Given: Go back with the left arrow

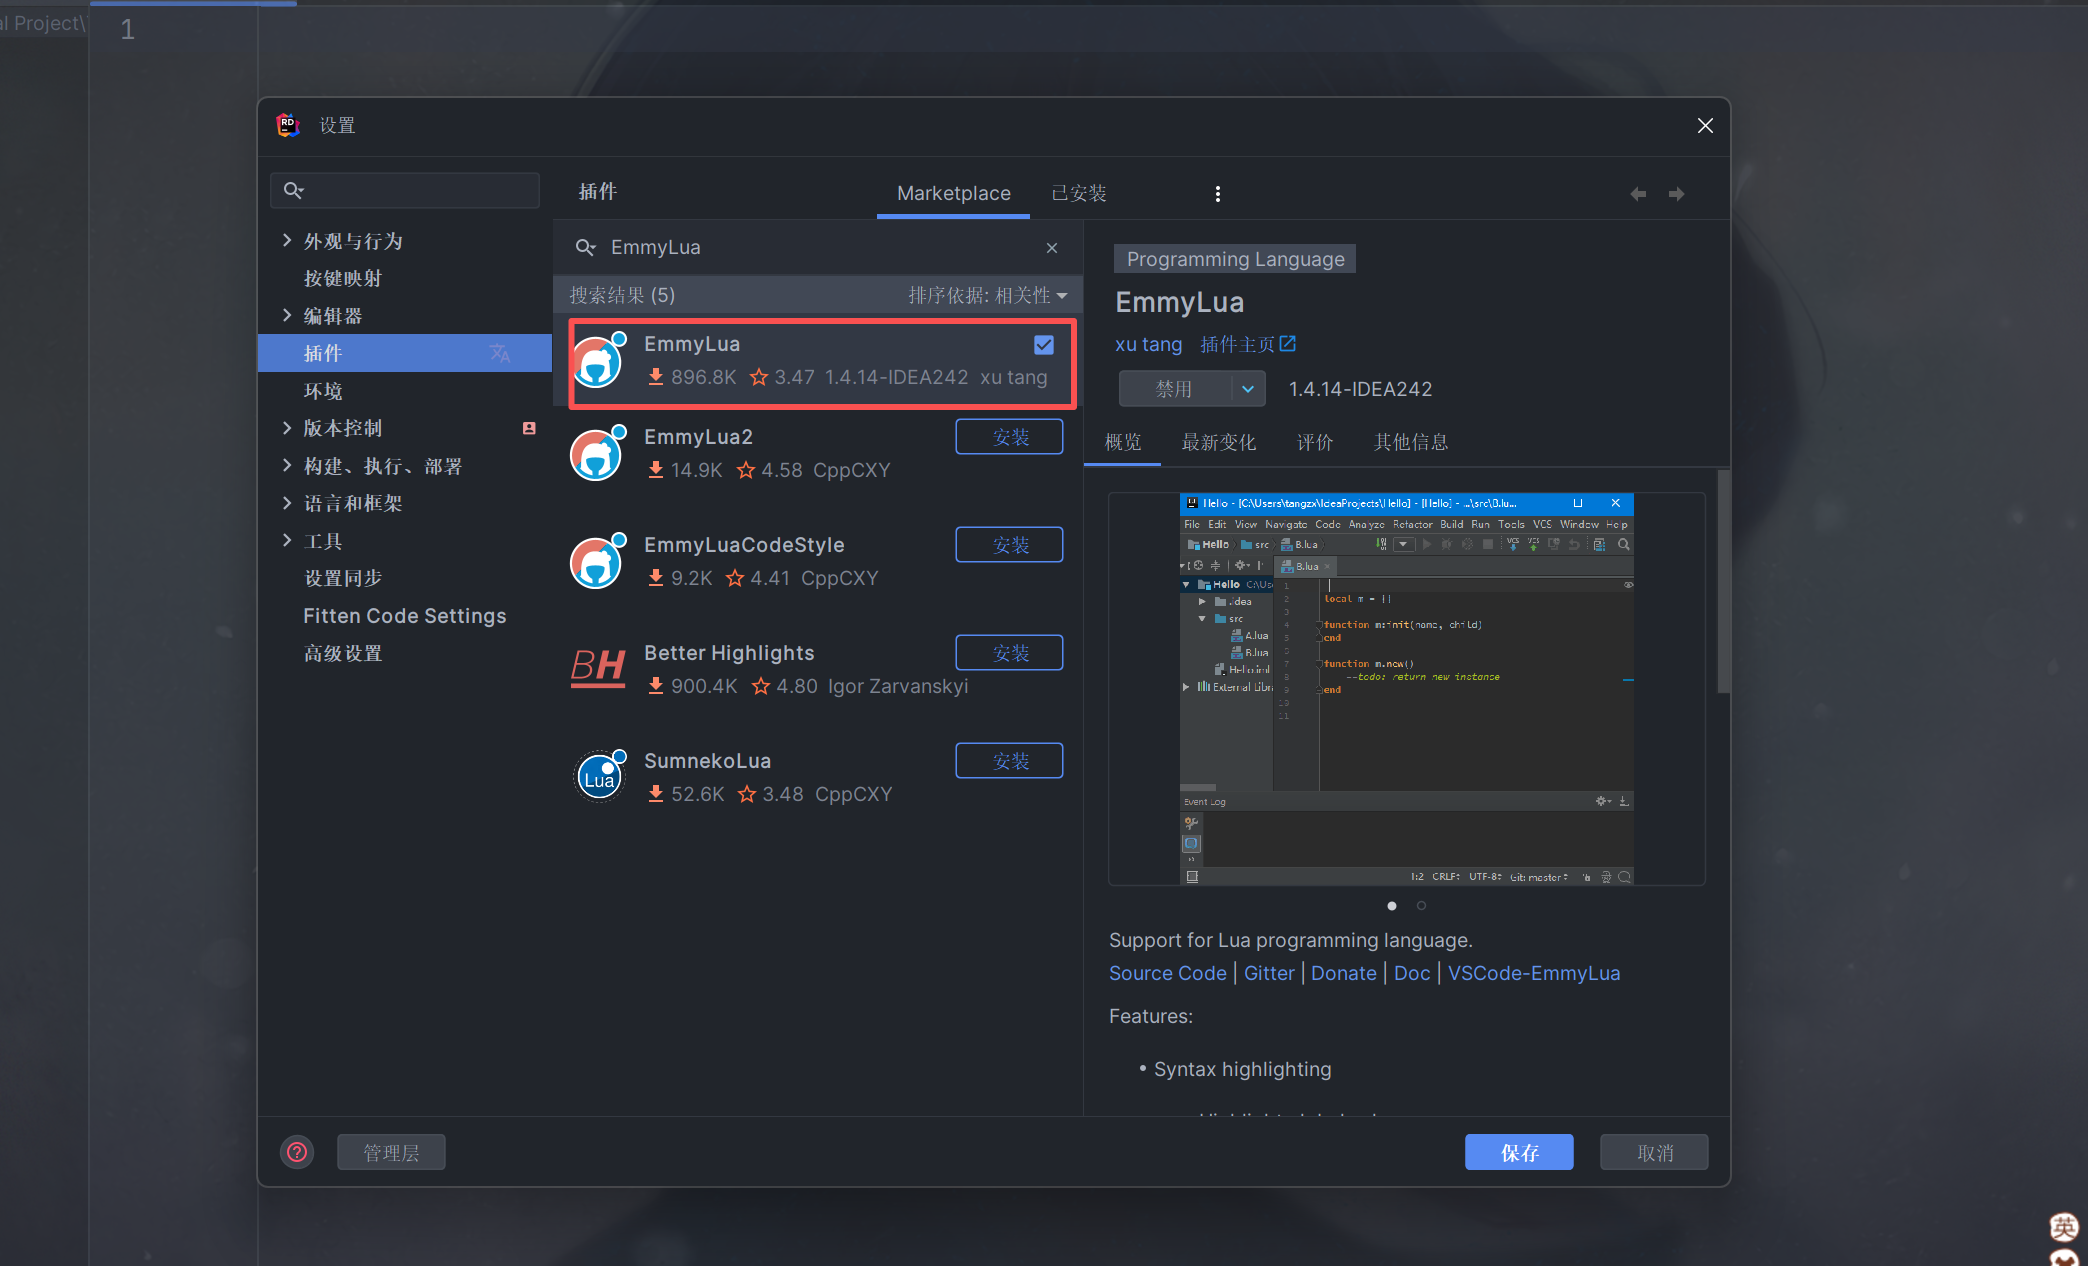Looking at the screenshot, I should (x=1638, y=194).
